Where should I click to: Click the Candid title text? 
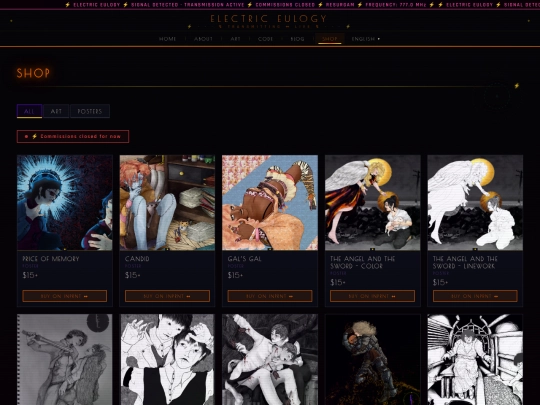pos(137,259)
